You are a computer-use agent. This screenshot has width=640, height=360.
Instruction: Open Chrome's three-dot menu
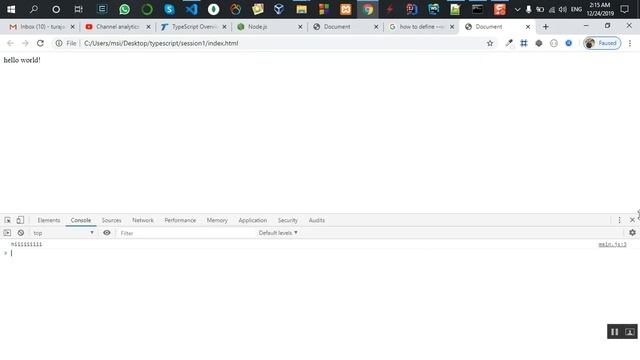click(x=630, y=43)
